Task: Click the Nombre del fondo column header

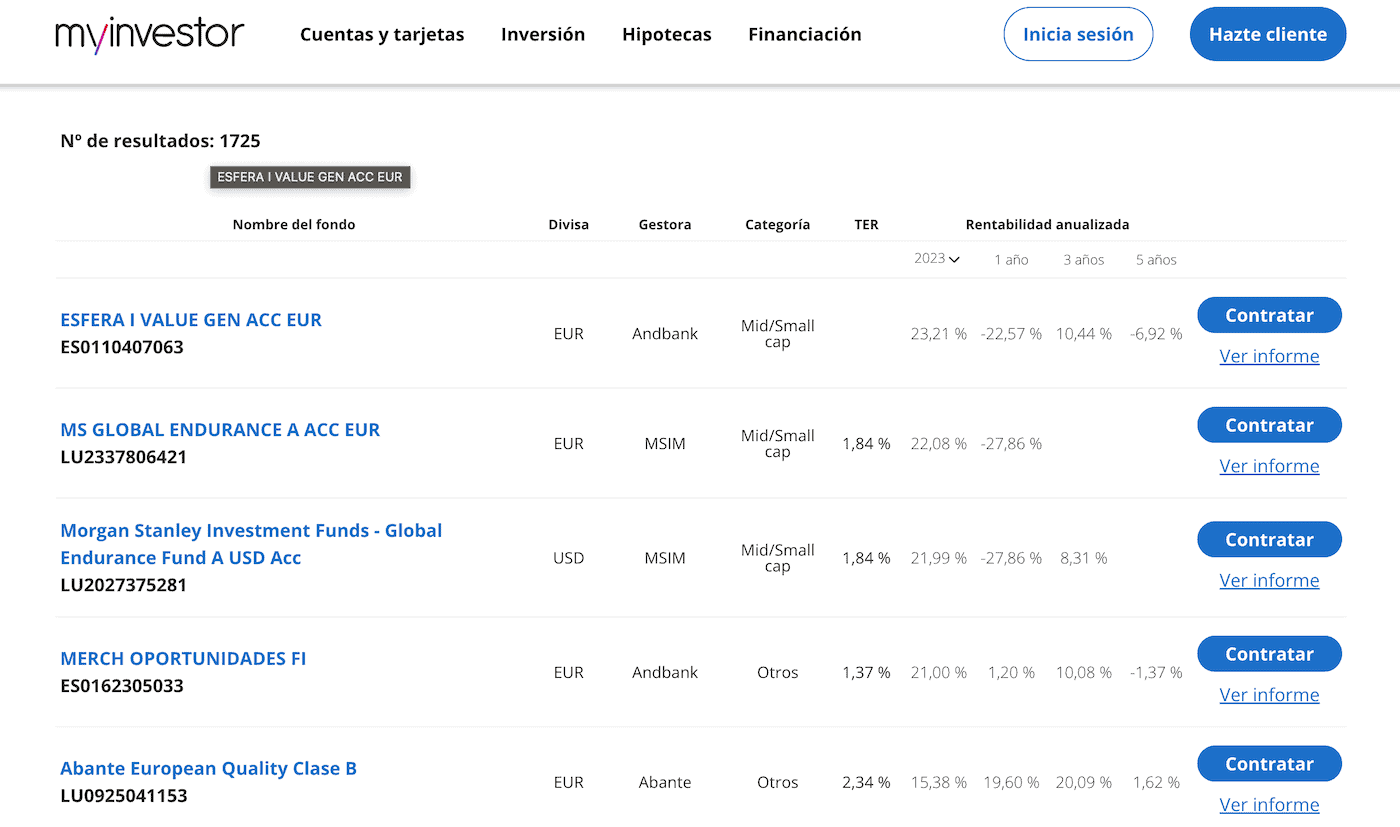Action: coord(294,224)
